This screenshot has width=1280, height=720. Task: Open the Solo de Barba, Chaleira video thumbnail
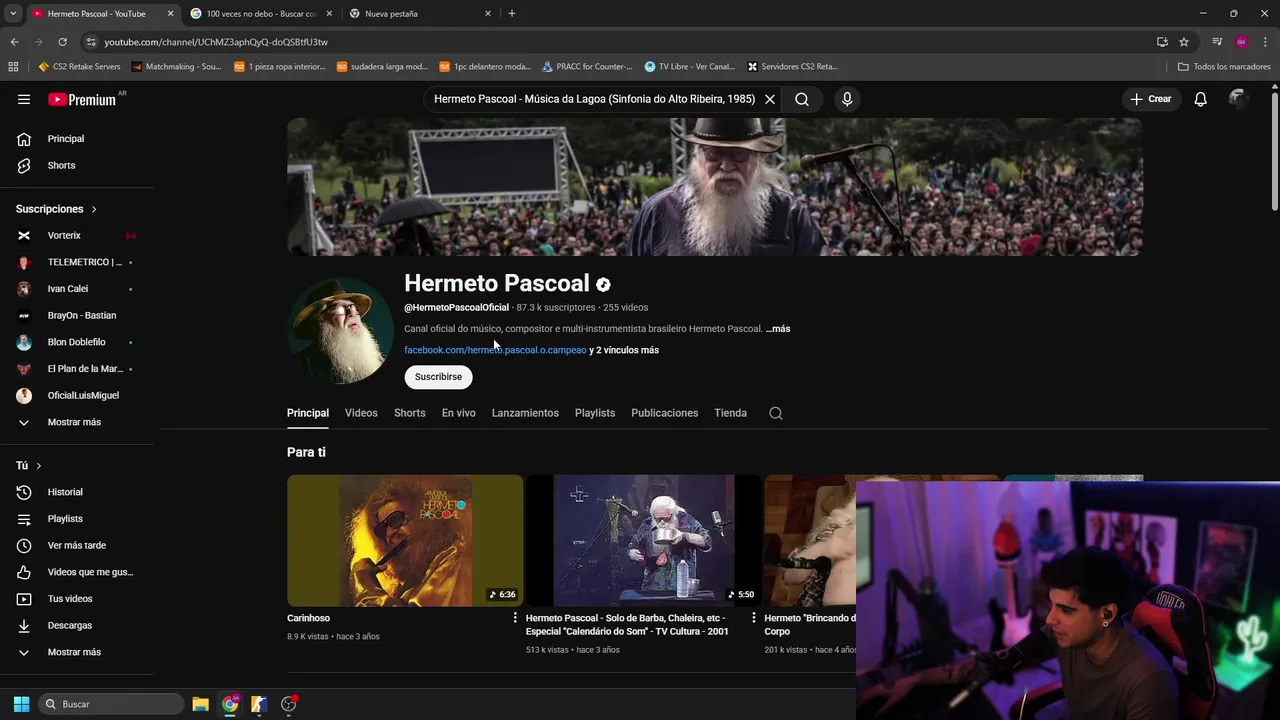tap(644, 540)
